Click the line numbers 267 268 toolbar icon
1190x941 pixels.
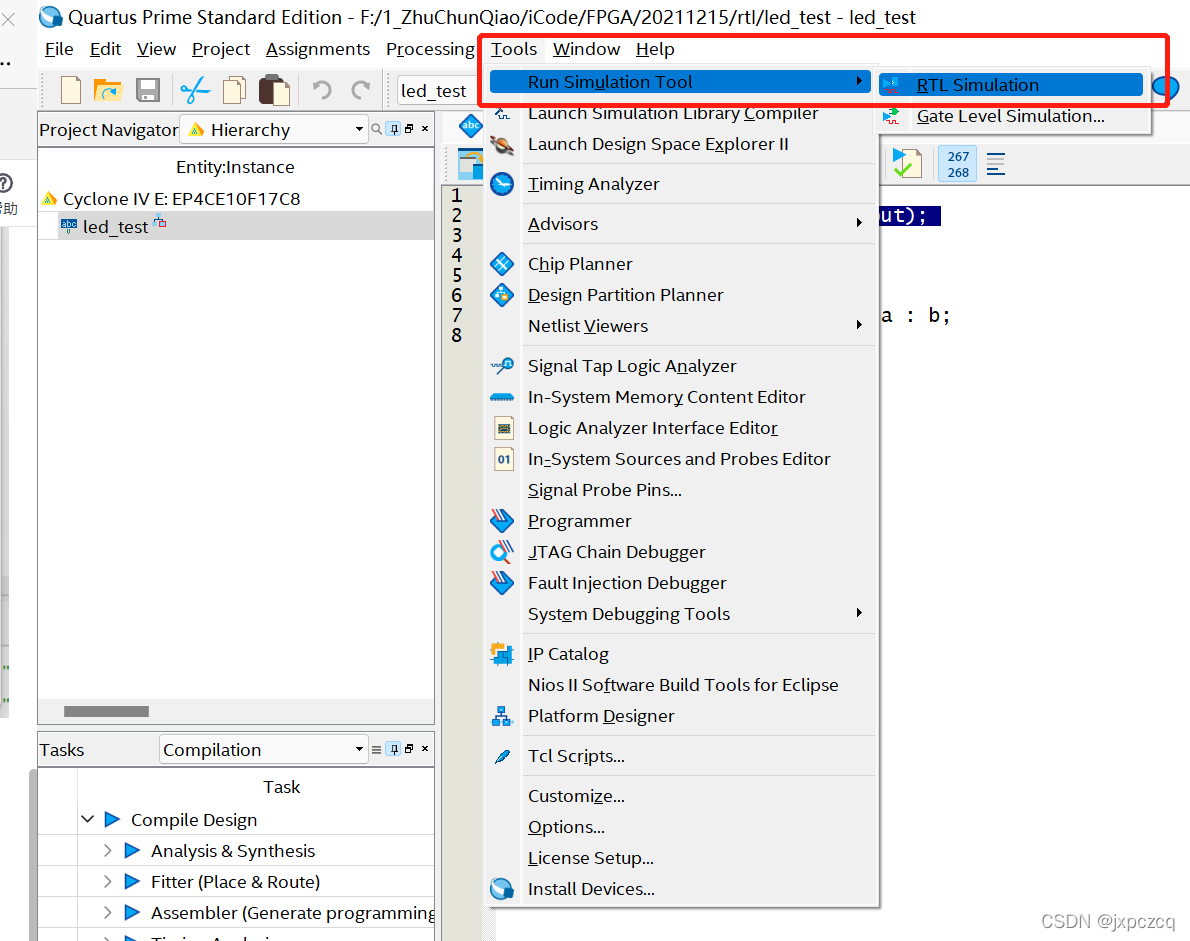958,164
